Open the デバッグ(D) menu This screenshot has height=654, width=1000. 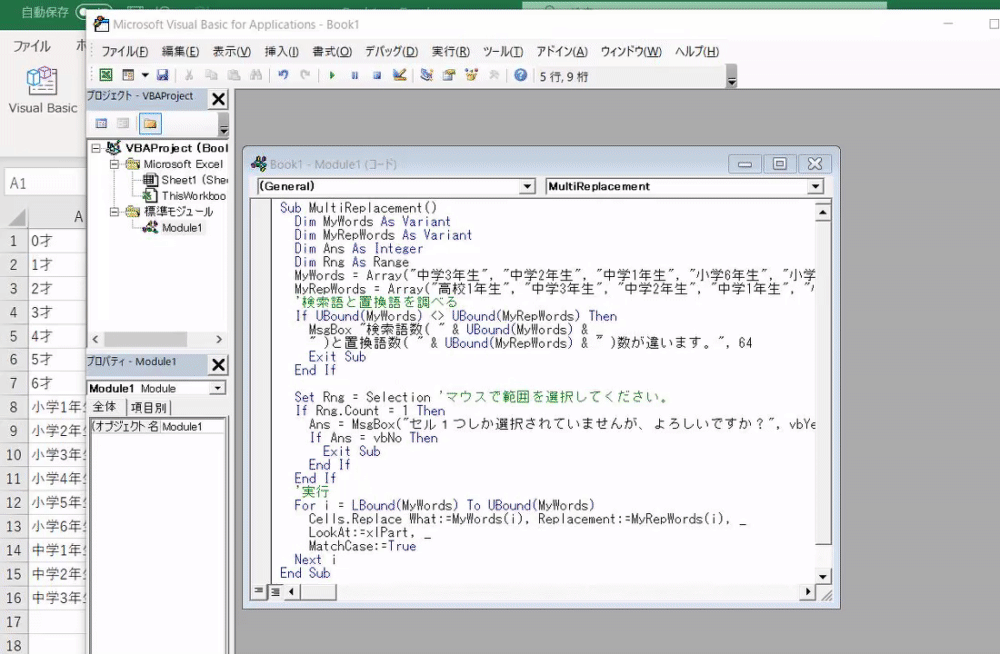pos(391,52)
